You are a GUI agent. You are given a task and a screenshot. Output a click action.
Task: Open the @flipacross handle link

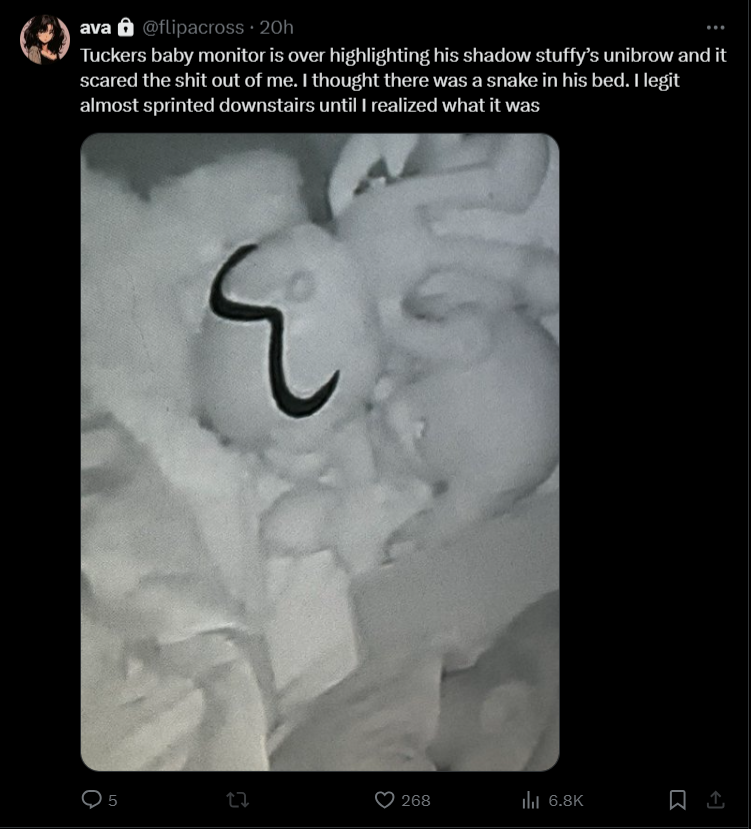coord(193,27)
